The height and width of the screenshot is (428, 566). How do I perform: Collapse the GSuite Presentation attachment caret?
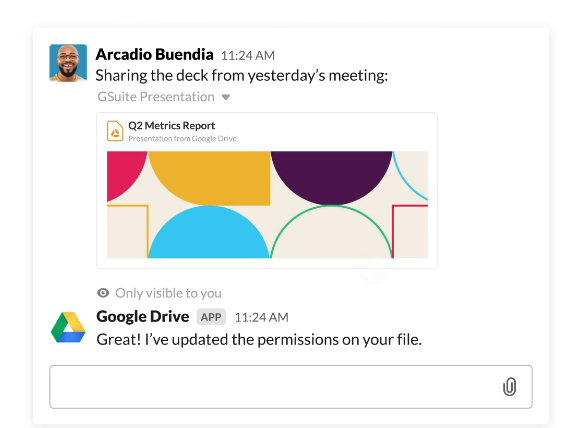pyautogui.click(x=226, y=97)
